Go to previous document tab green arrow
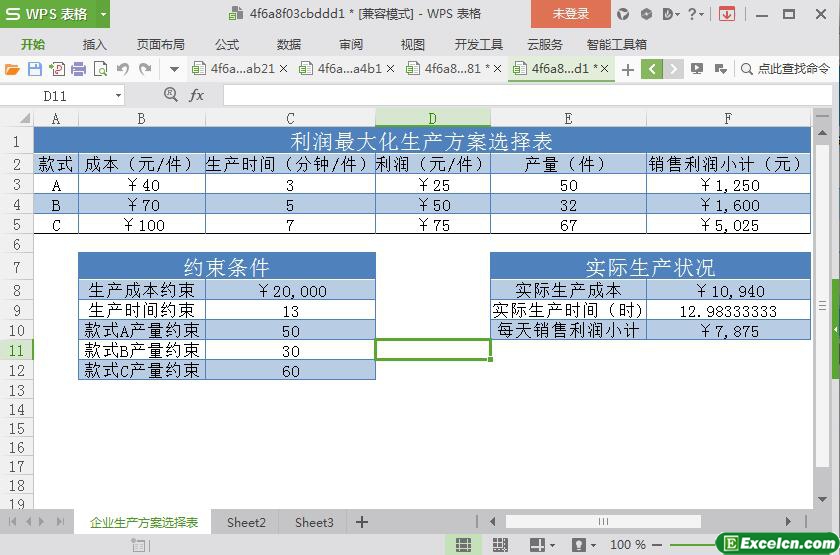 click(651, 69)
